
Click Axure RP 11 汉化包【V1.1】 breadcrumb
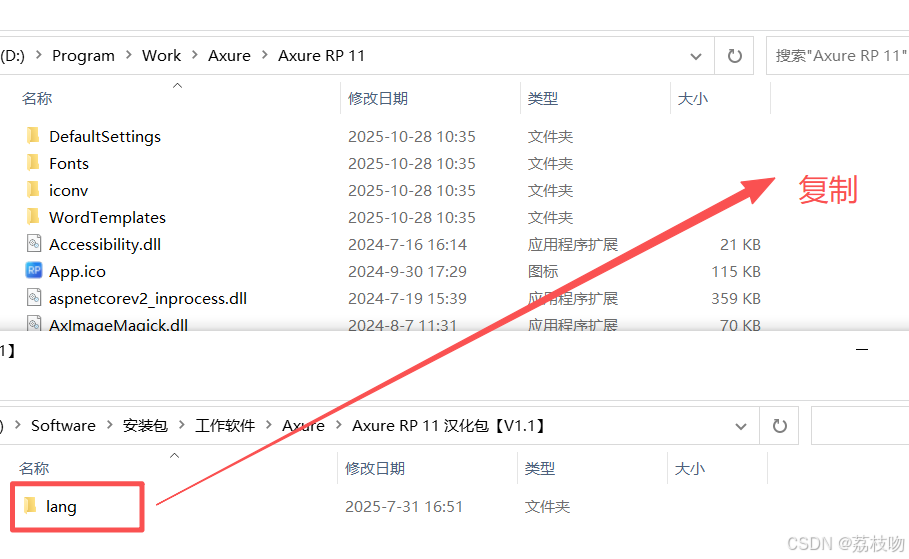(x=449, y=426)
